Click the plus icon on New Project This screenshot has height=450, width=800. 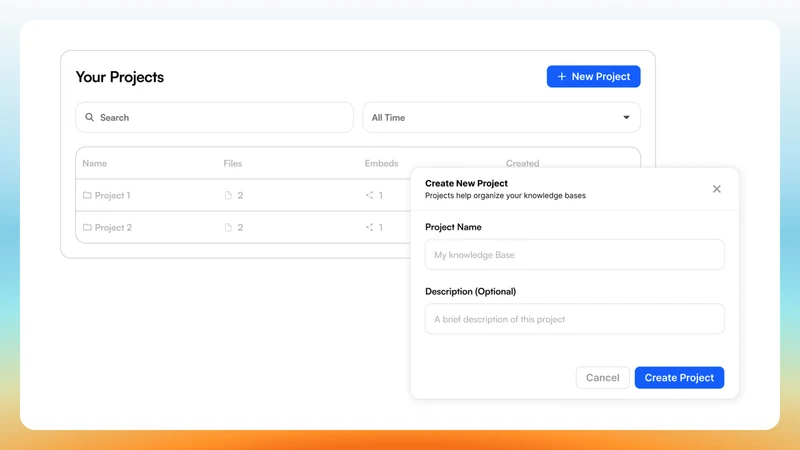pyautogui.click(x=562, y=77)
